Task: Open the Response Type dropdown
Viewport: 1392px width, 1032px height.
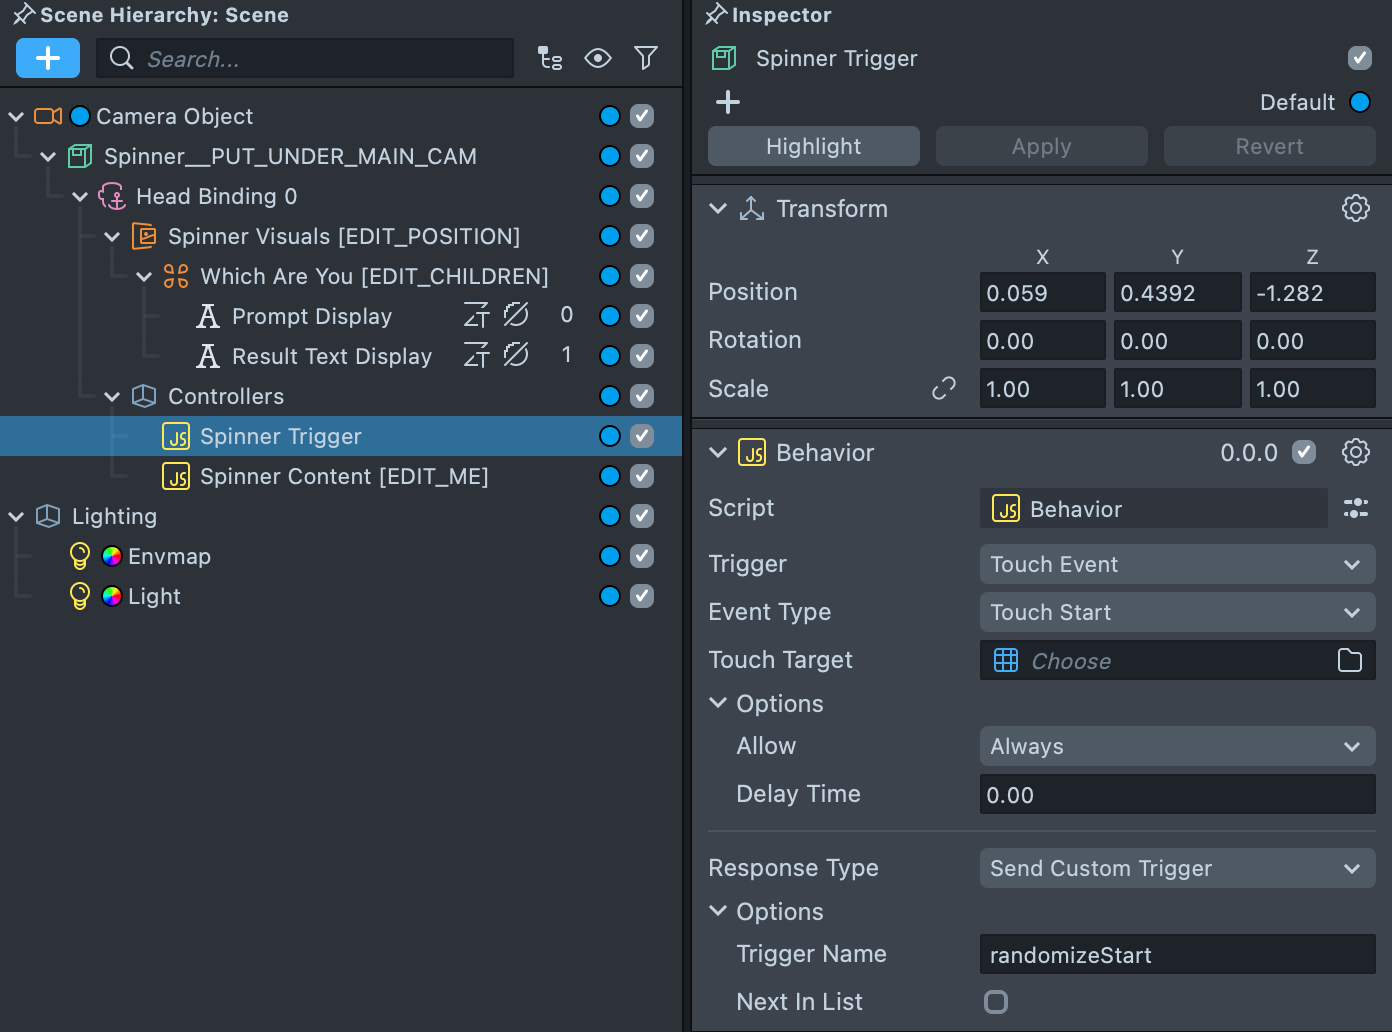Action: 1177,869
